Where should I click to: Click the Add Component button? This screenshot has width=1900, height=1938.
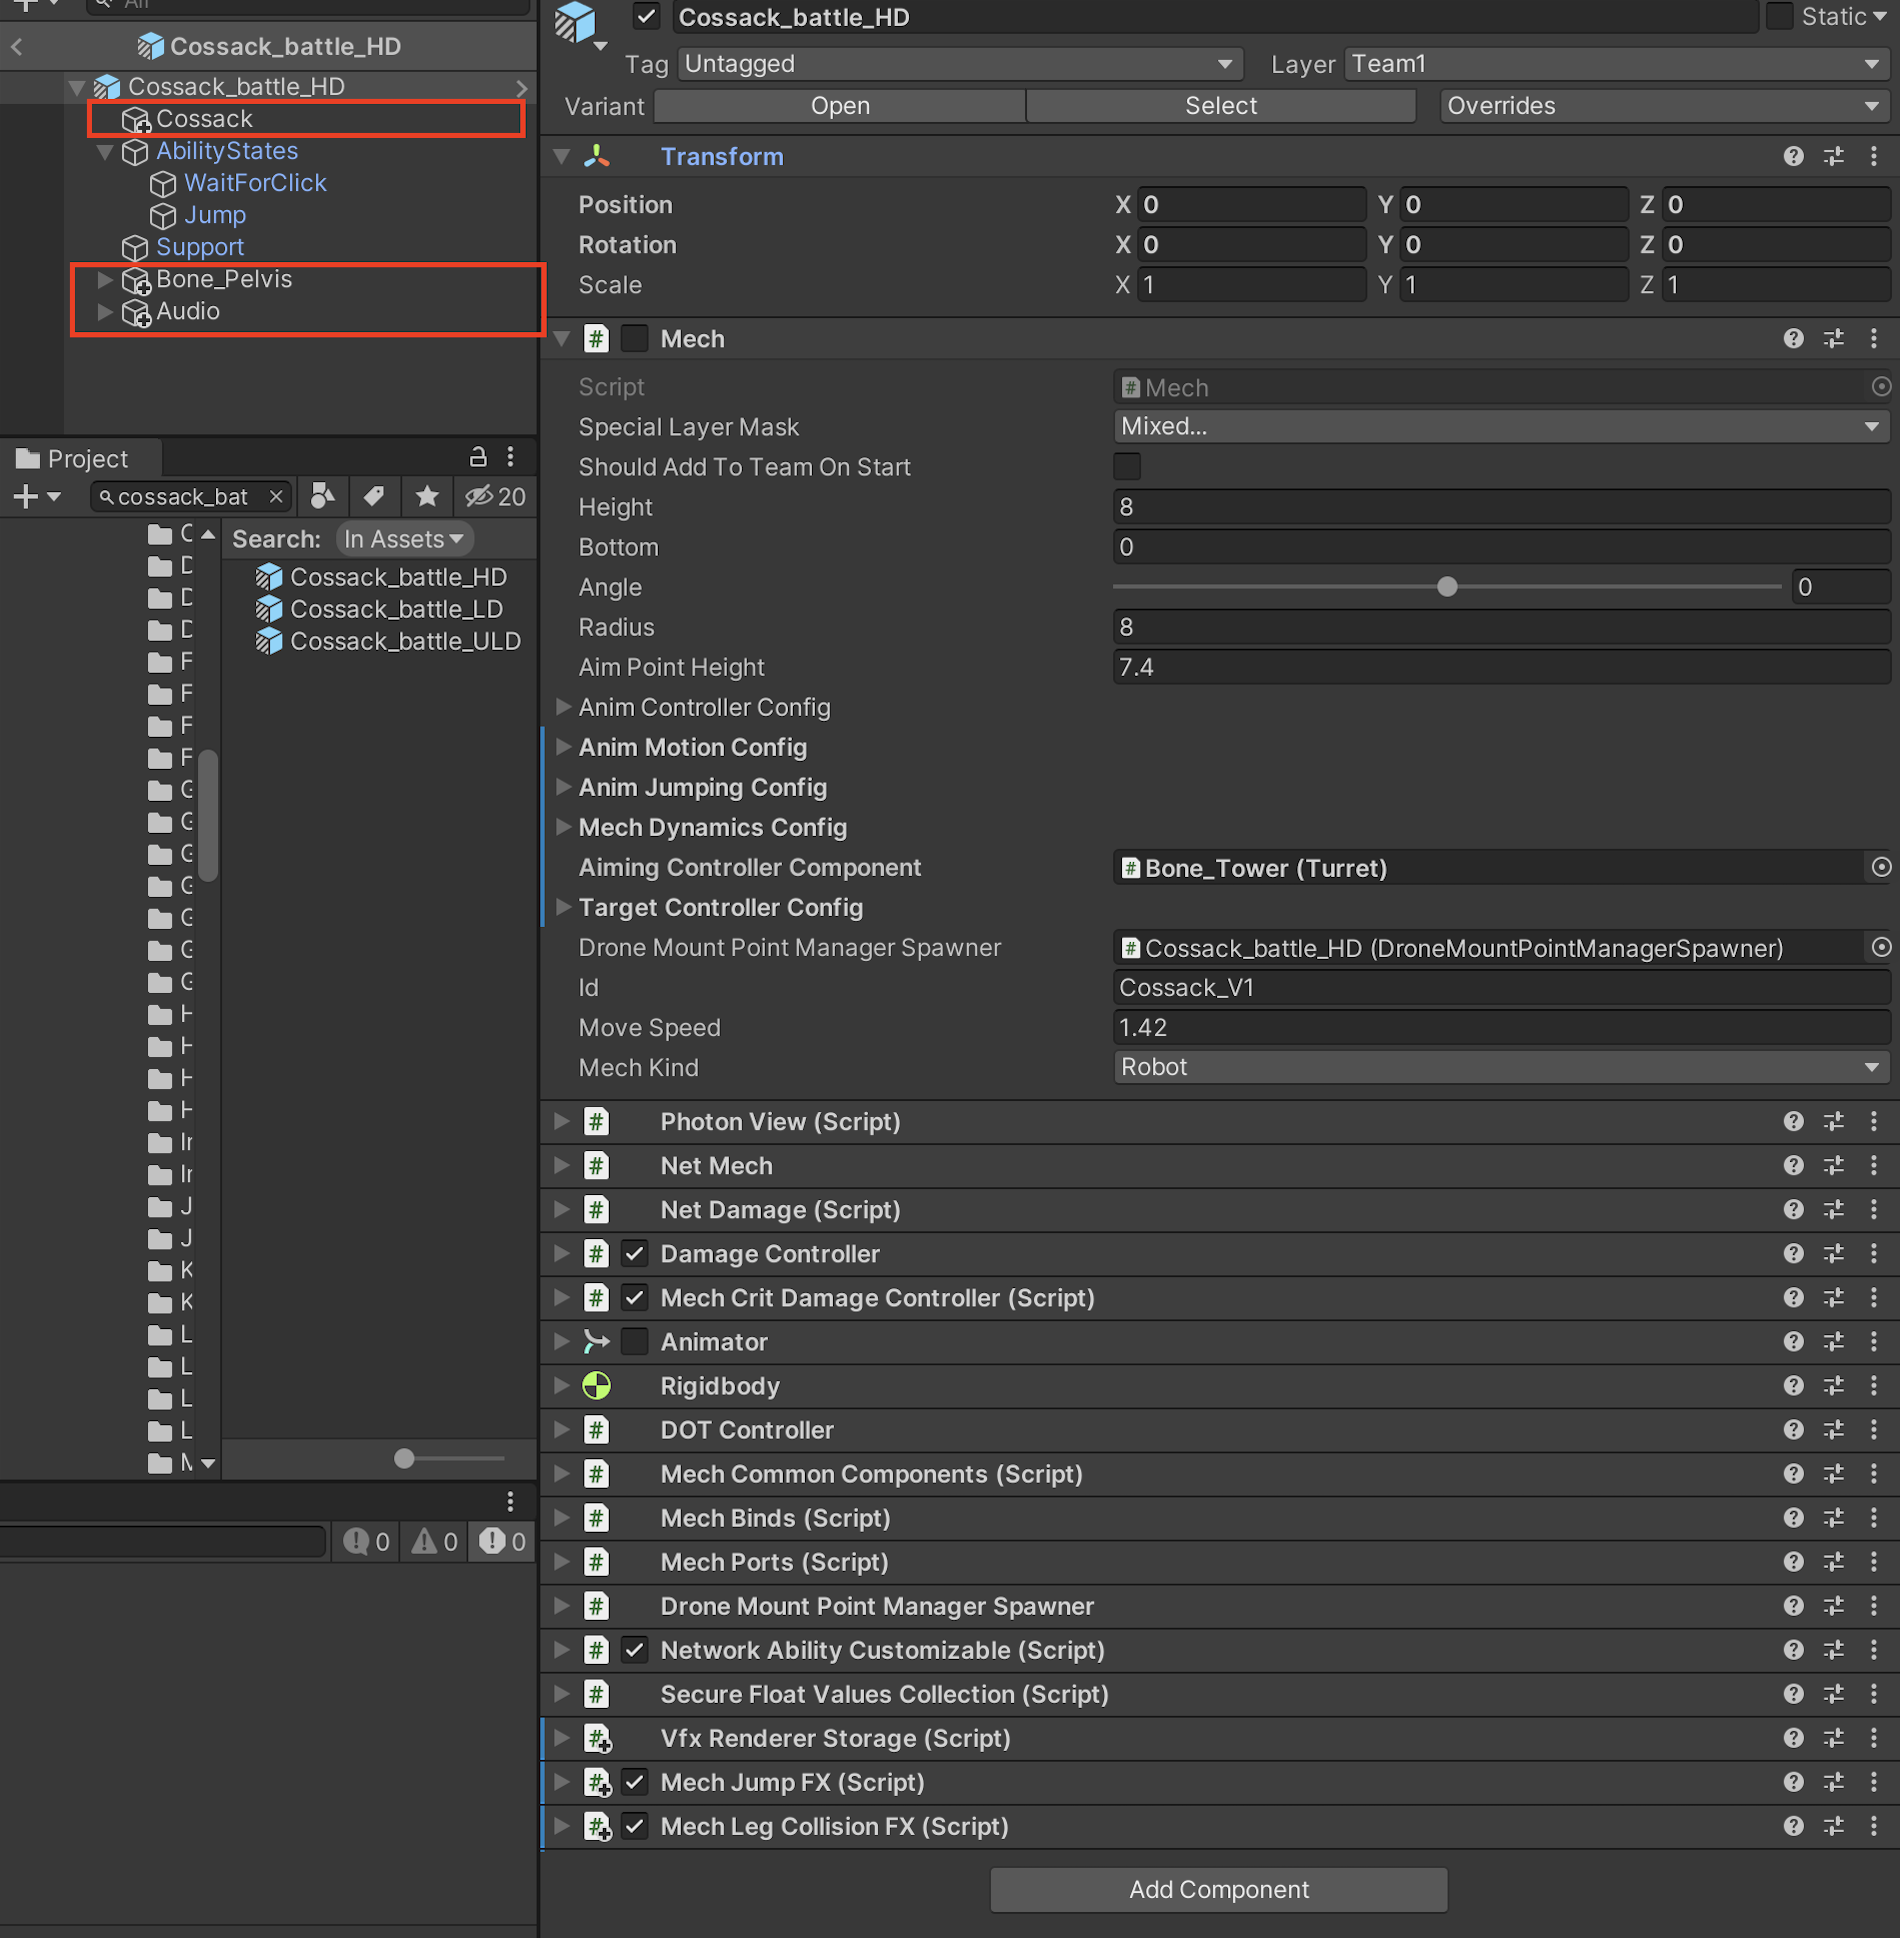click(1218, 1890)
